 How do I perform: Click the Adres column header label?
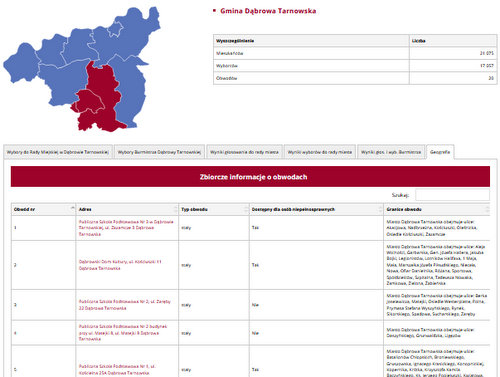[x=85, y=209]
